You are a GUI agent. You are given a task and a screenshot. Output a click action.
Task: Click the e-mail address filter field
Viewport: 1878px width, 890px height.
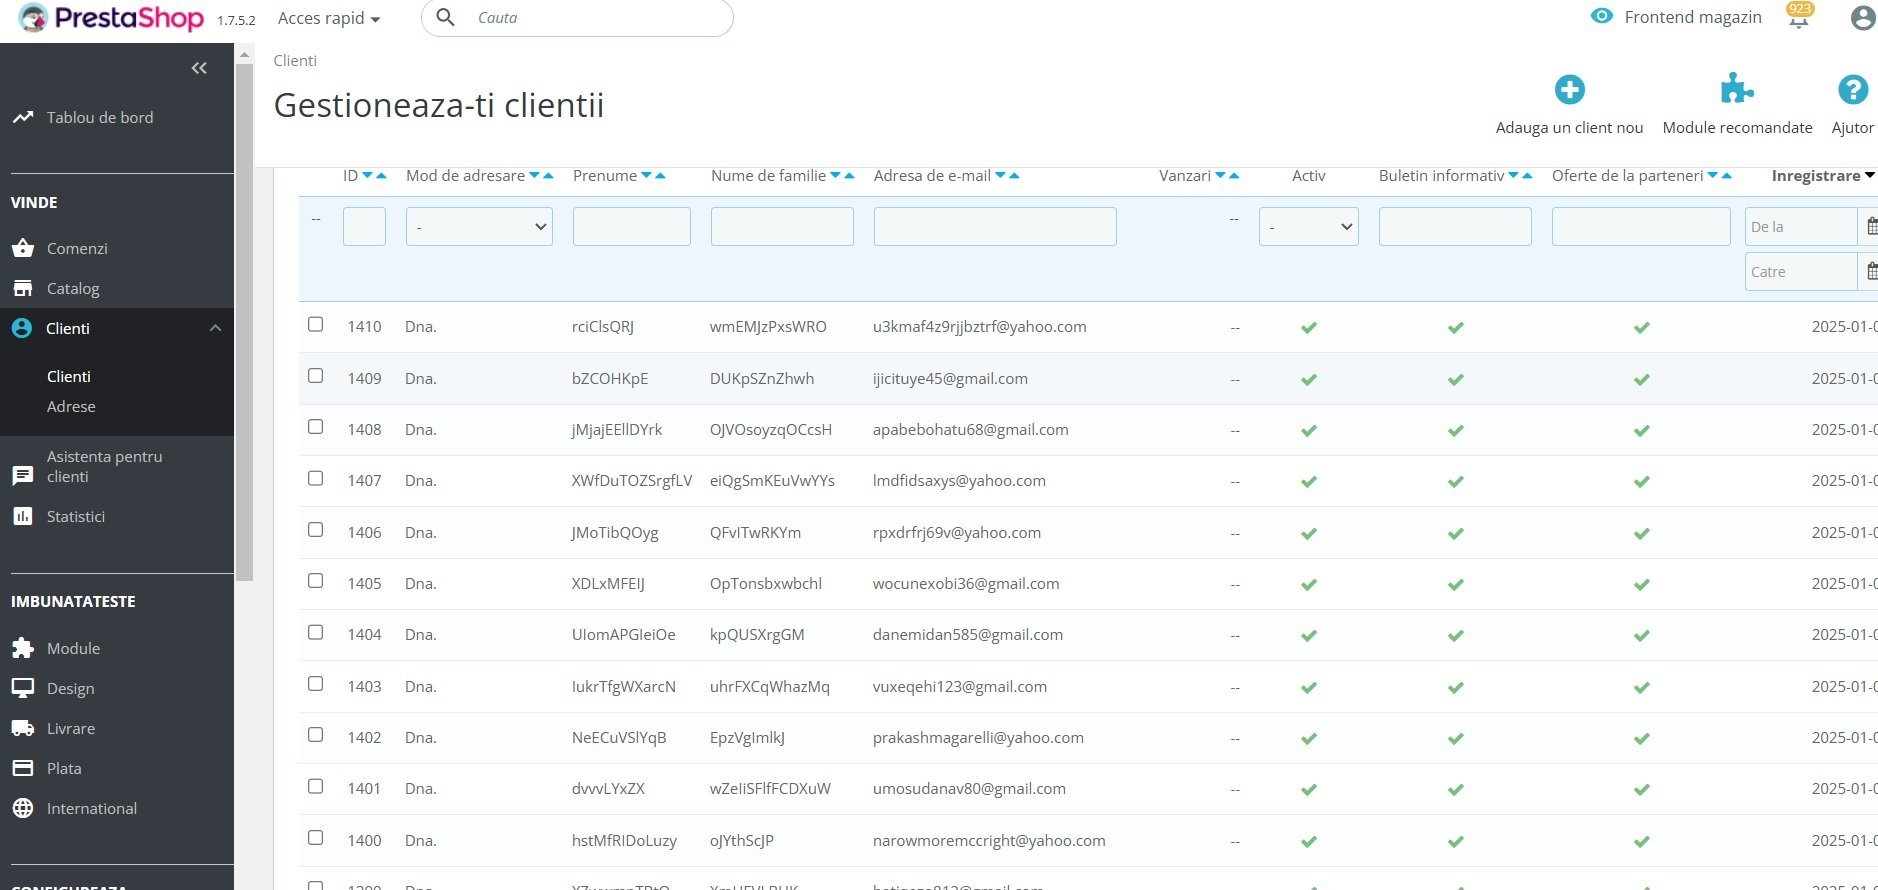point(994,227)
